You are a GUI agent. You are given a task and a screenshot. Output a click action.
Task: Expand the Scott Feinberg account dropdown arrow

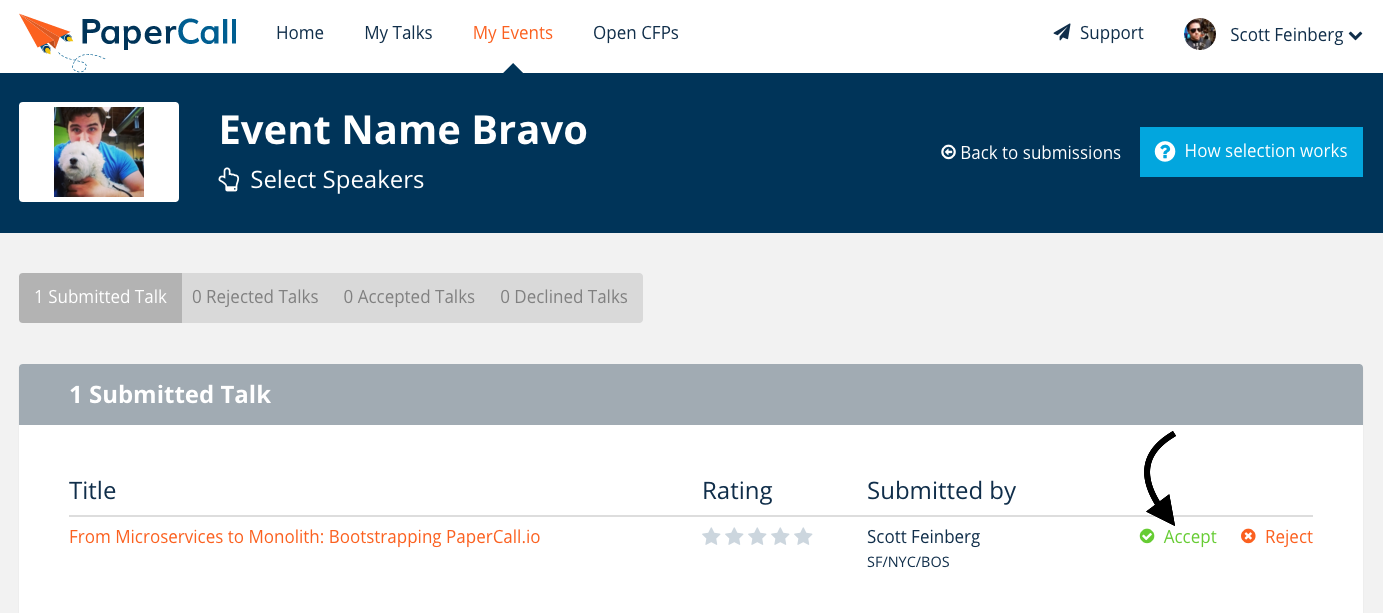tap(1356, 36)
